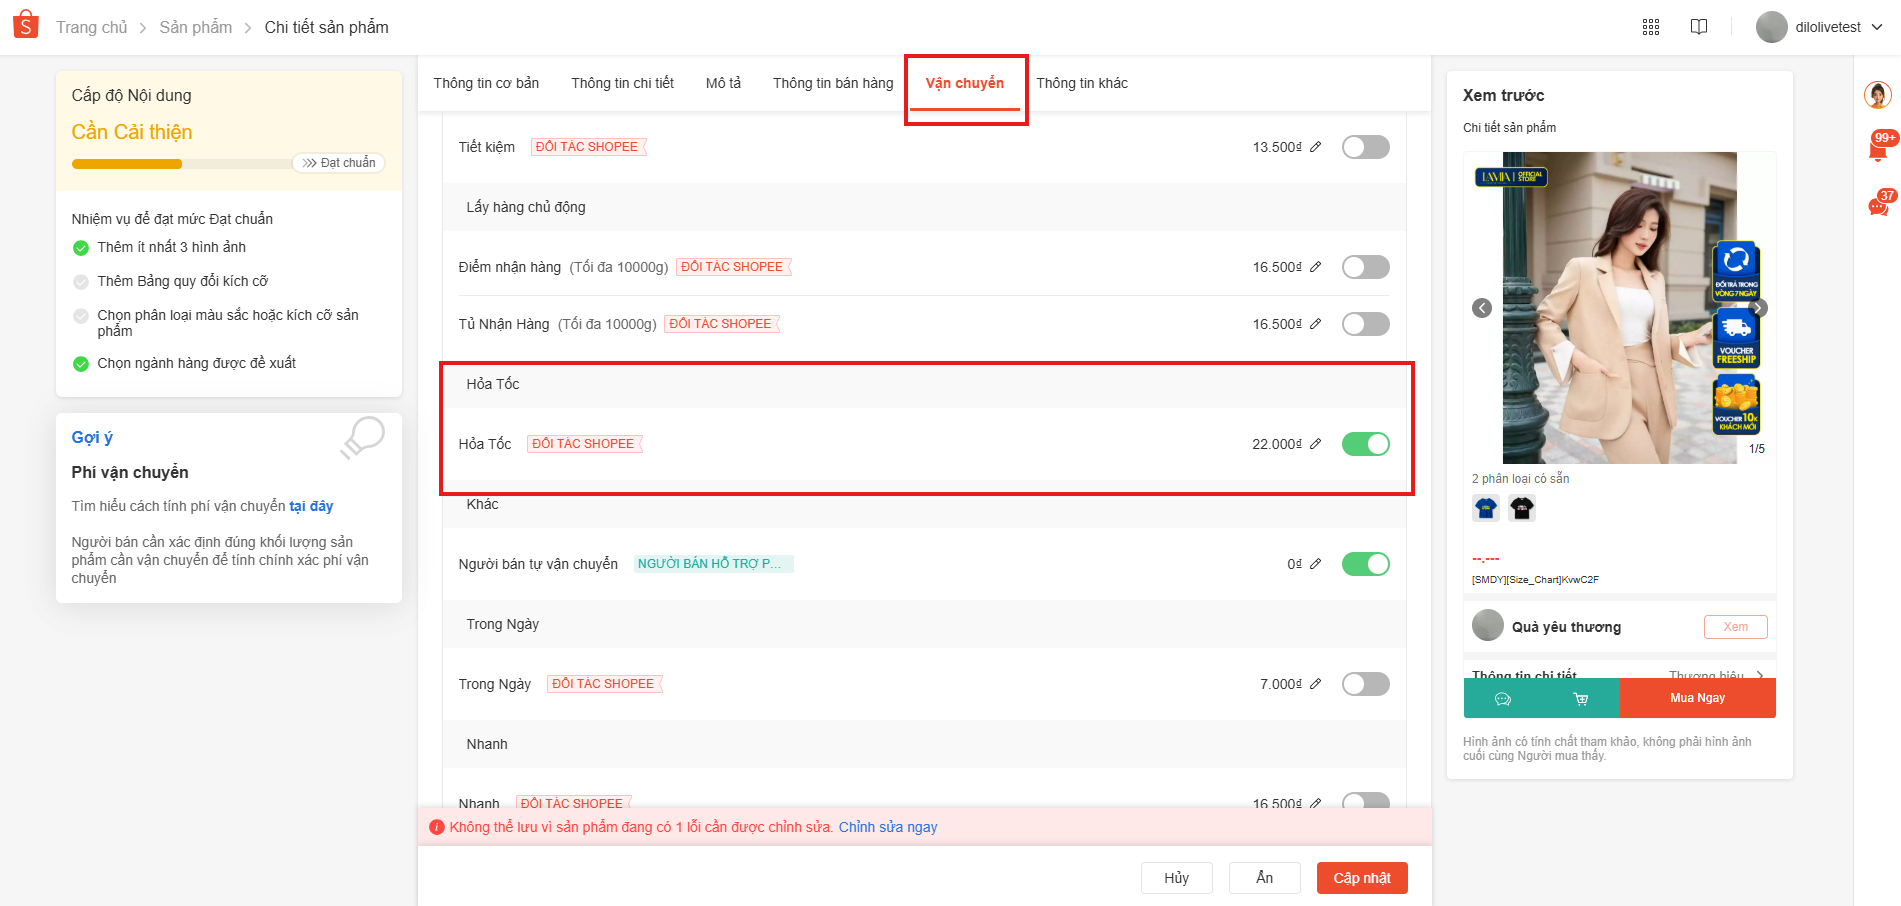Click the lightbulb icon in Gợi ý
Screen dimensions: 1901x906
[x=362, y=438]
